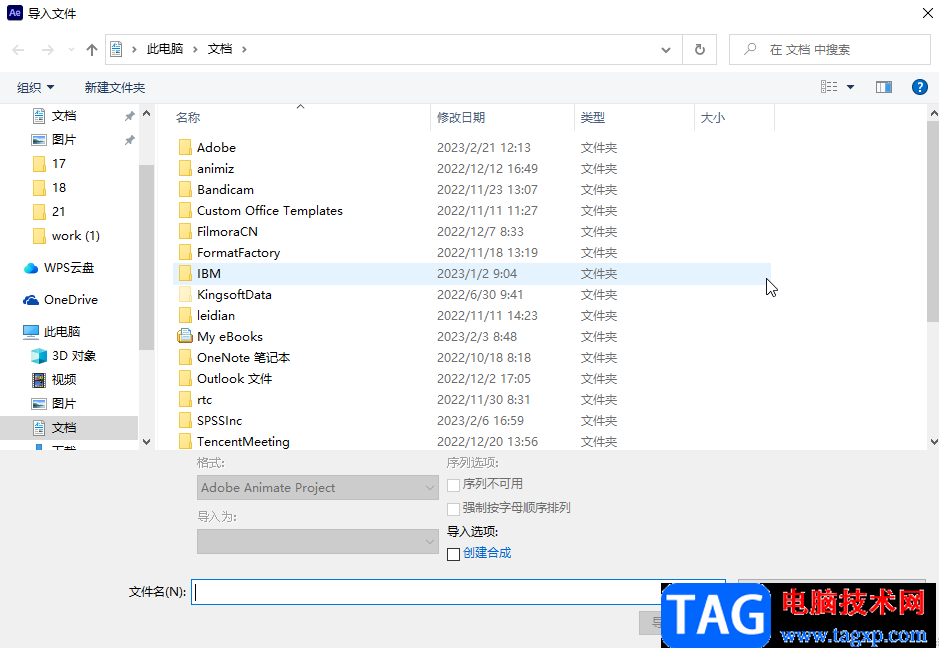Select 此电脑 in navigation pane
This screenshot has height=648, width=939.
(62, 331)
